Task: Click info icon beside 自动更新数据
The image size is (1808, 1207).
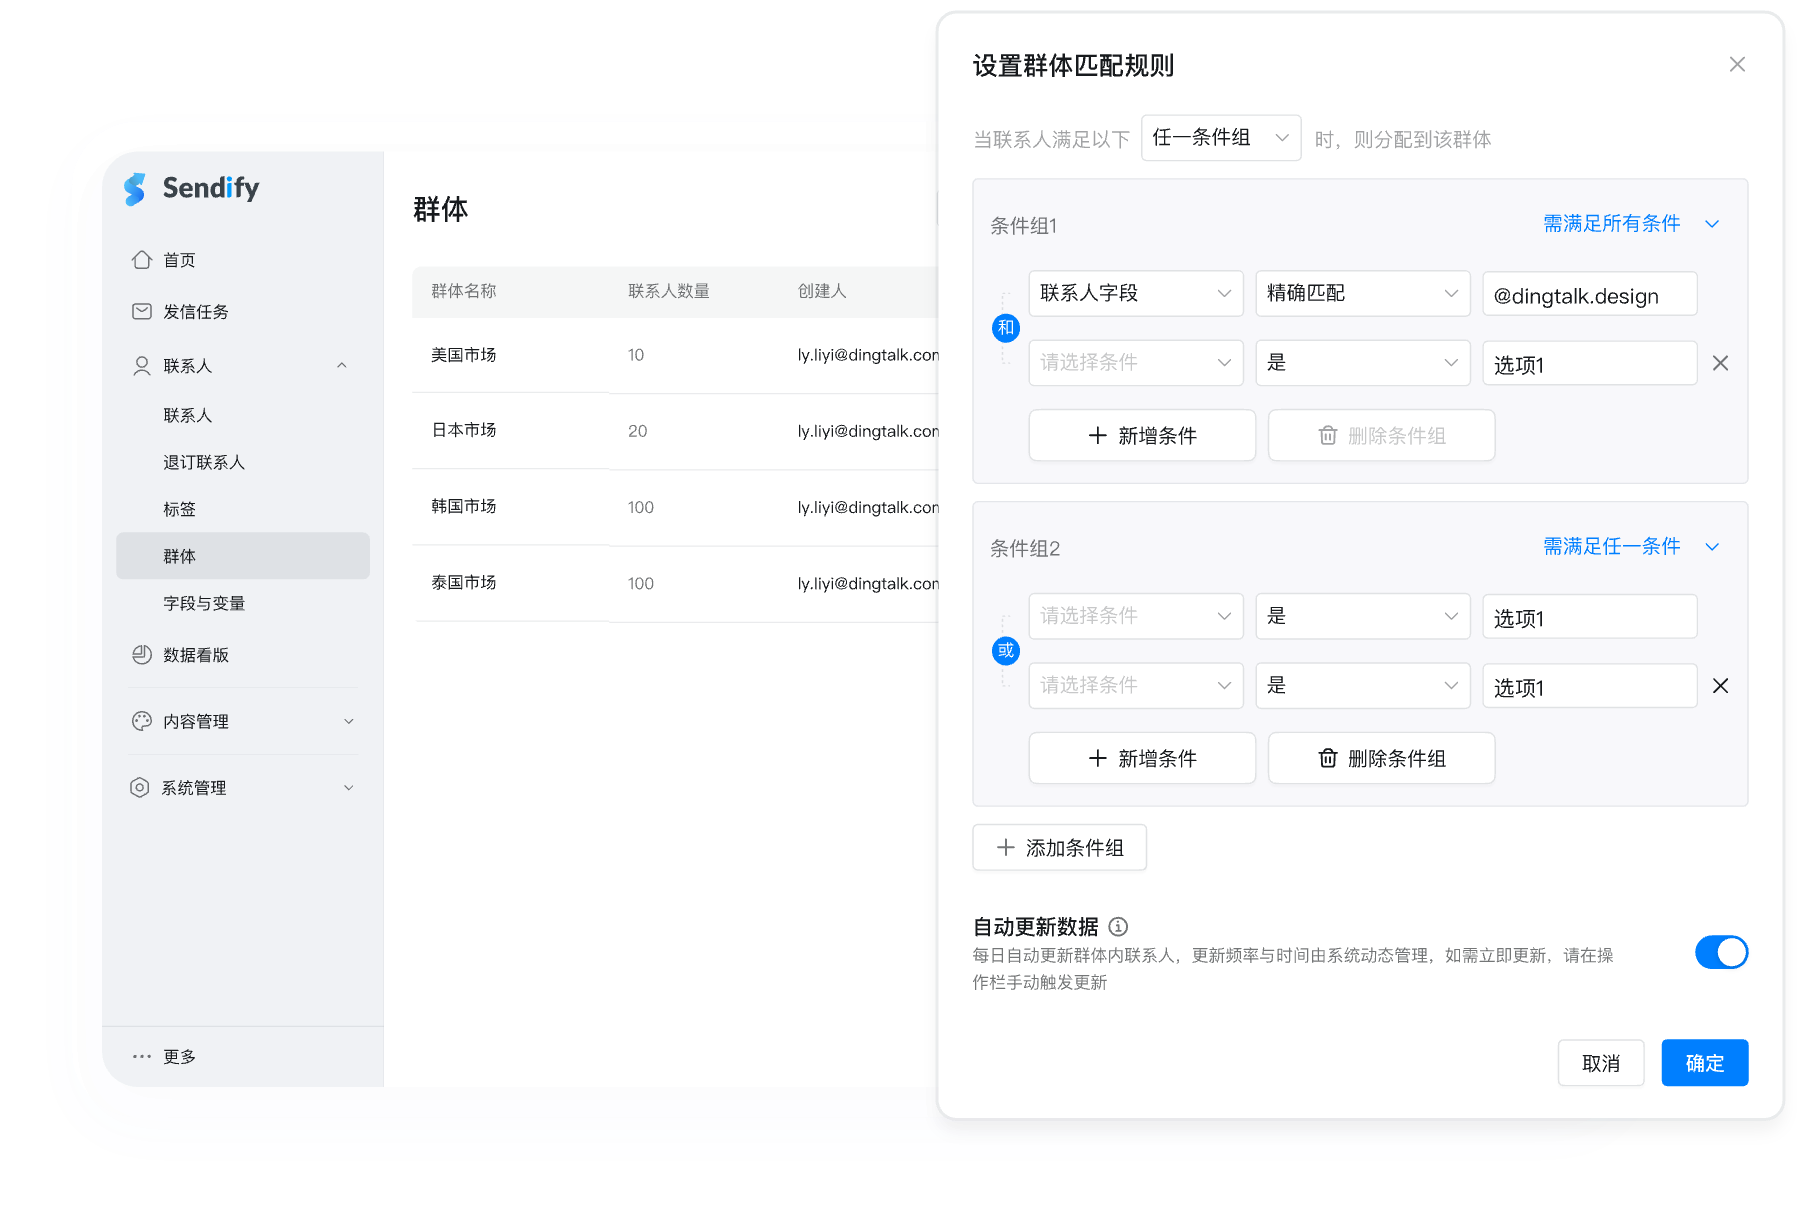Action: click(1118, 927)
